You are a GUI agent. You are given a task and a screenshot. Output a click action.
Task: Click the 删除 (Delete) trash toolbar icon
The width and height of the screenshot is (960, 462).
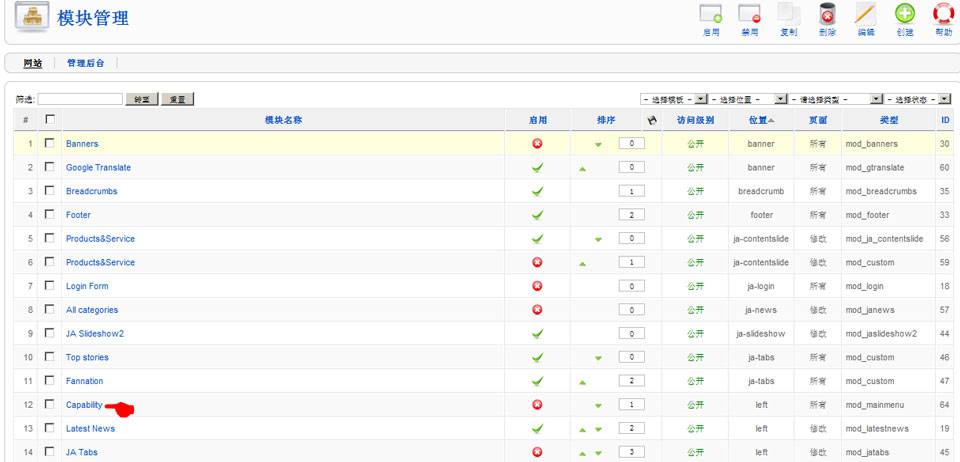click(827, 13)
